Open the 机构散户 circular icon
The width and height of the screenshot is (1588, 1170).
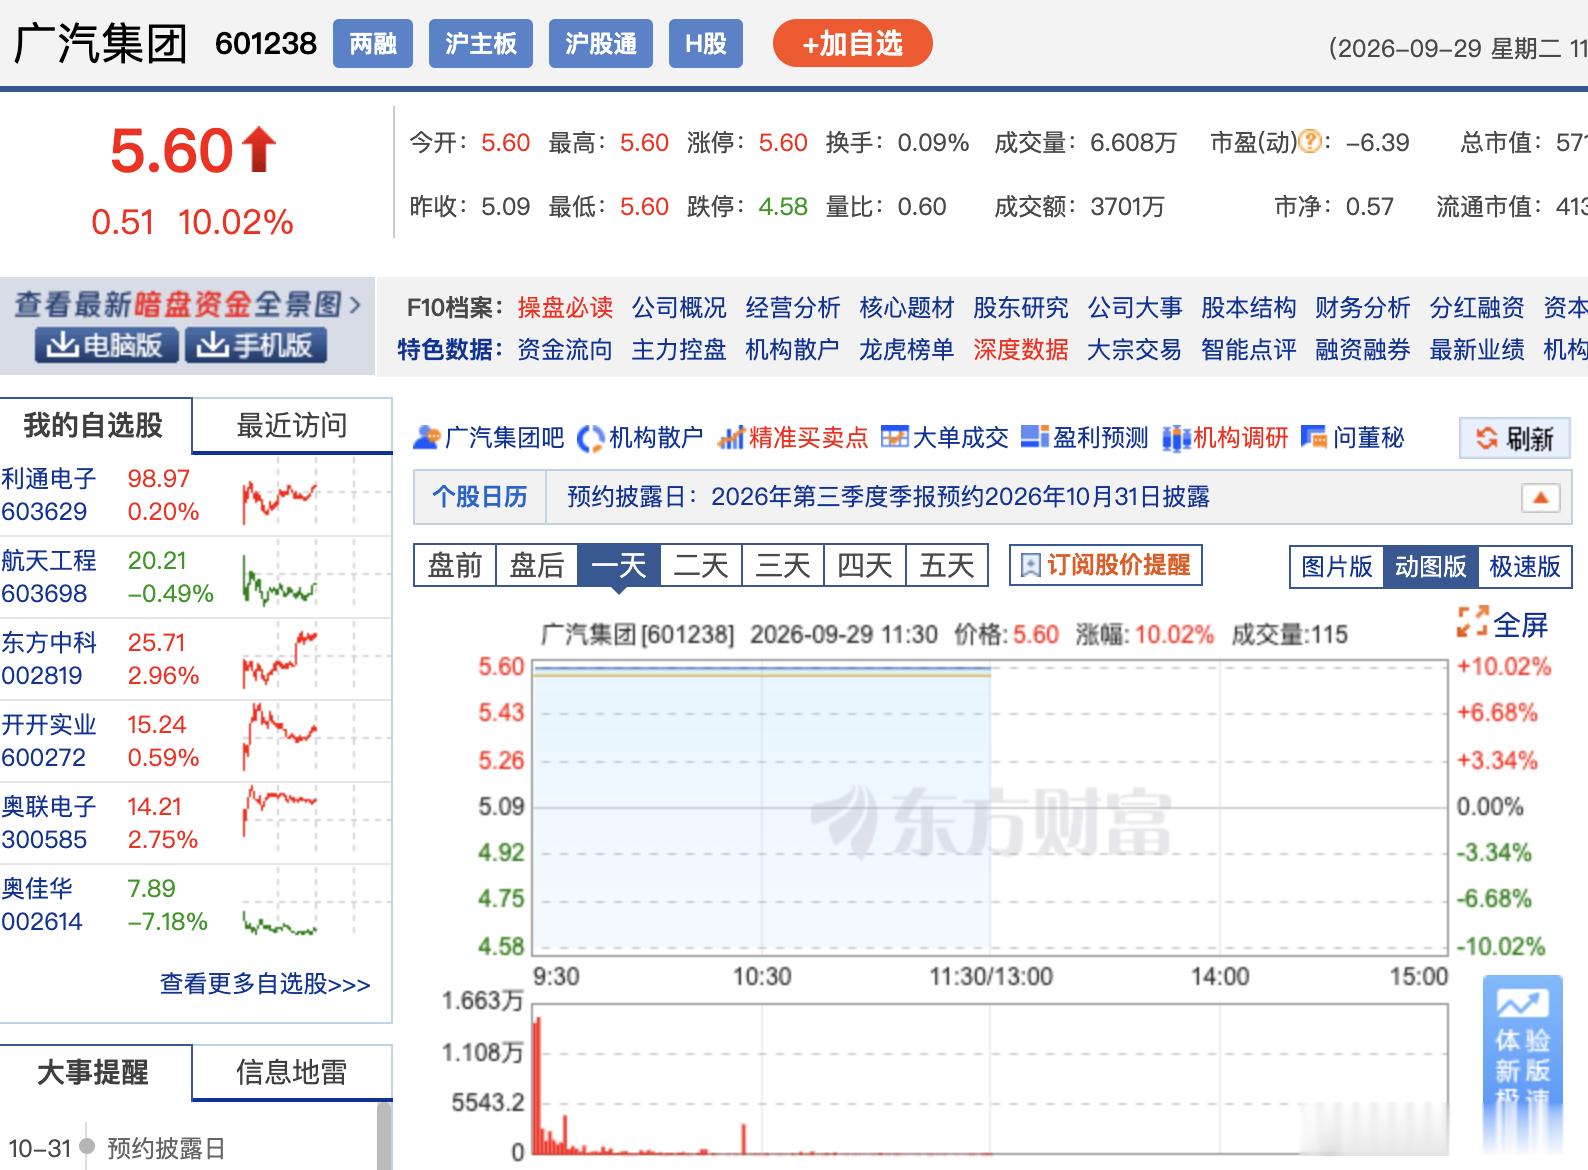tap(591, 438)
